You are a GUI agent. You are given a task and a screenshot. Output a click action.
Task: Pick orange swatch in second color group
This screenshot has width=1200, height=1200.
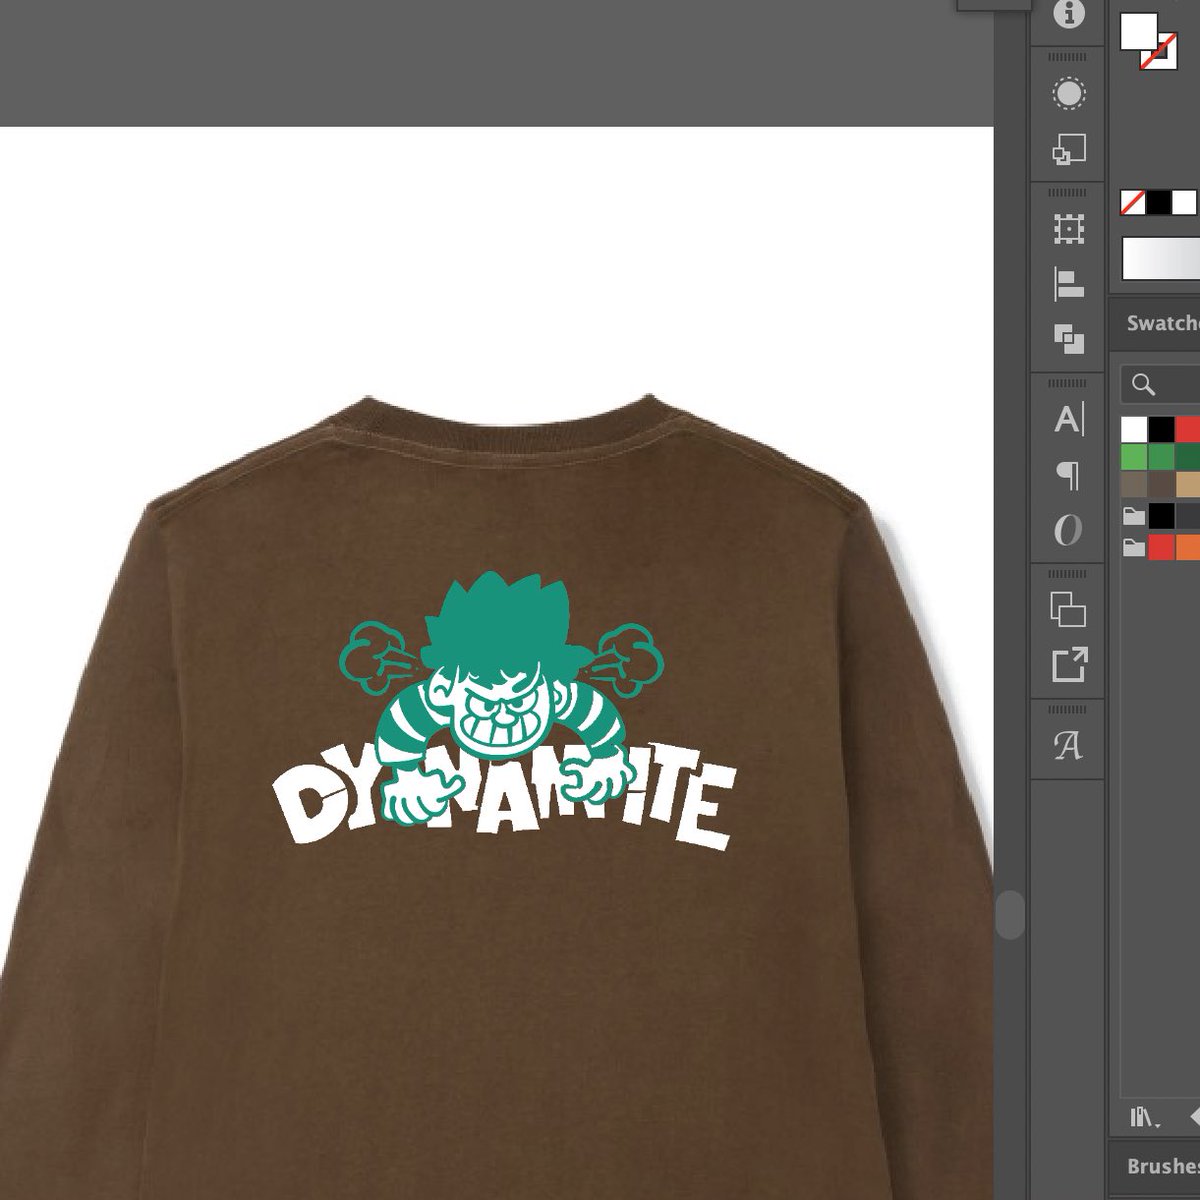point(1187,547)
